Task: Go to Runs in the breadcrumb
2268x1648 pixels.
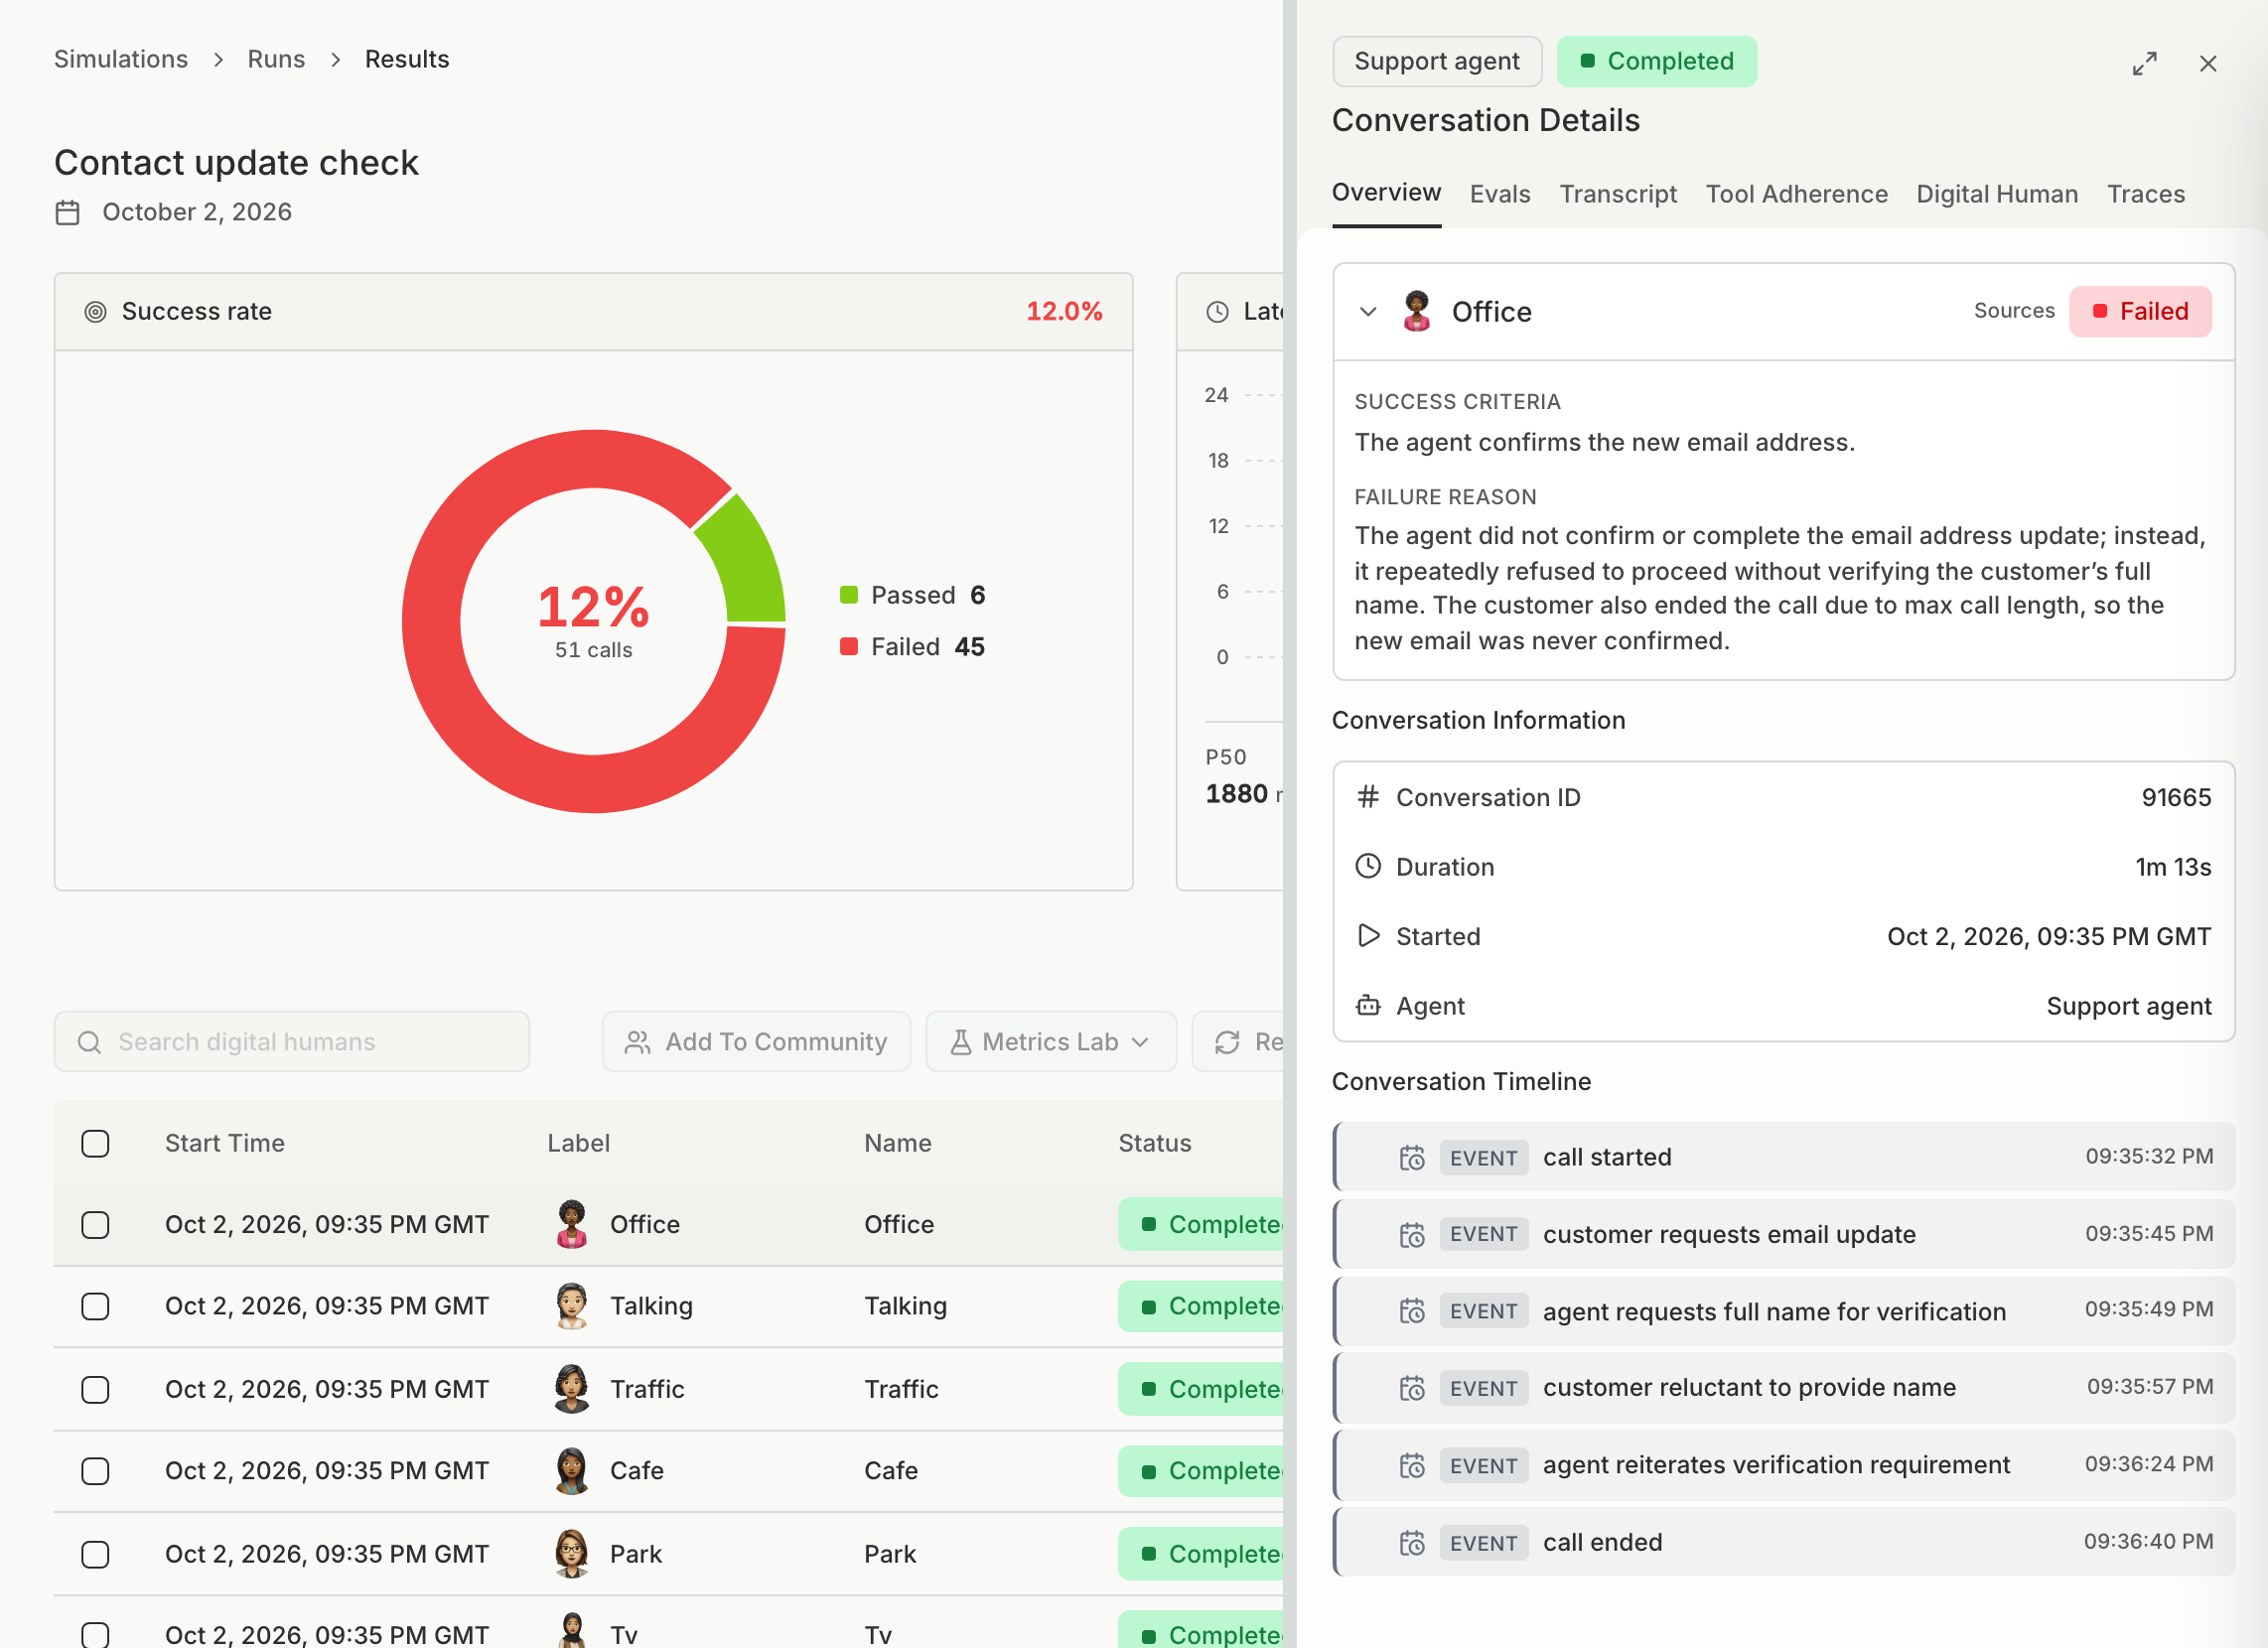Action: point(276,59)
